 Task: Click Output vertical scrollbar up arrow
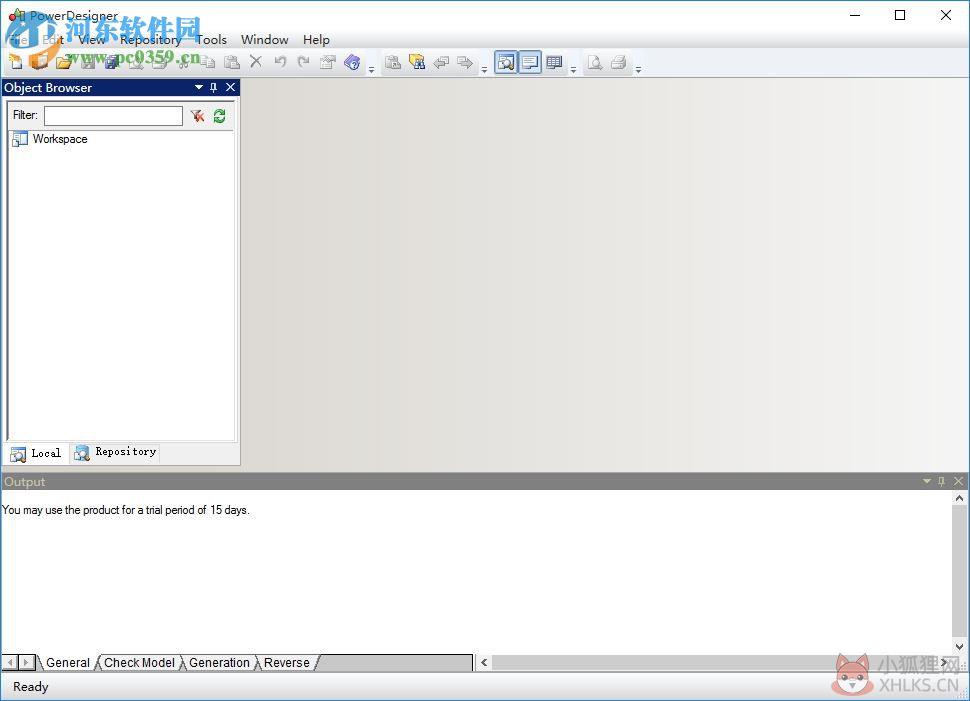pyautogui.click(x=959, y=498)
